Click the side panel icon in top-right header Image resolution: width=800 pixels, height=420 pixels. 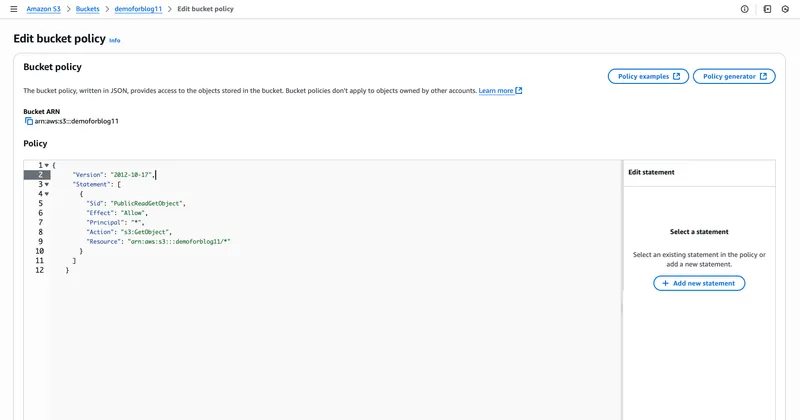pos(767,9)
